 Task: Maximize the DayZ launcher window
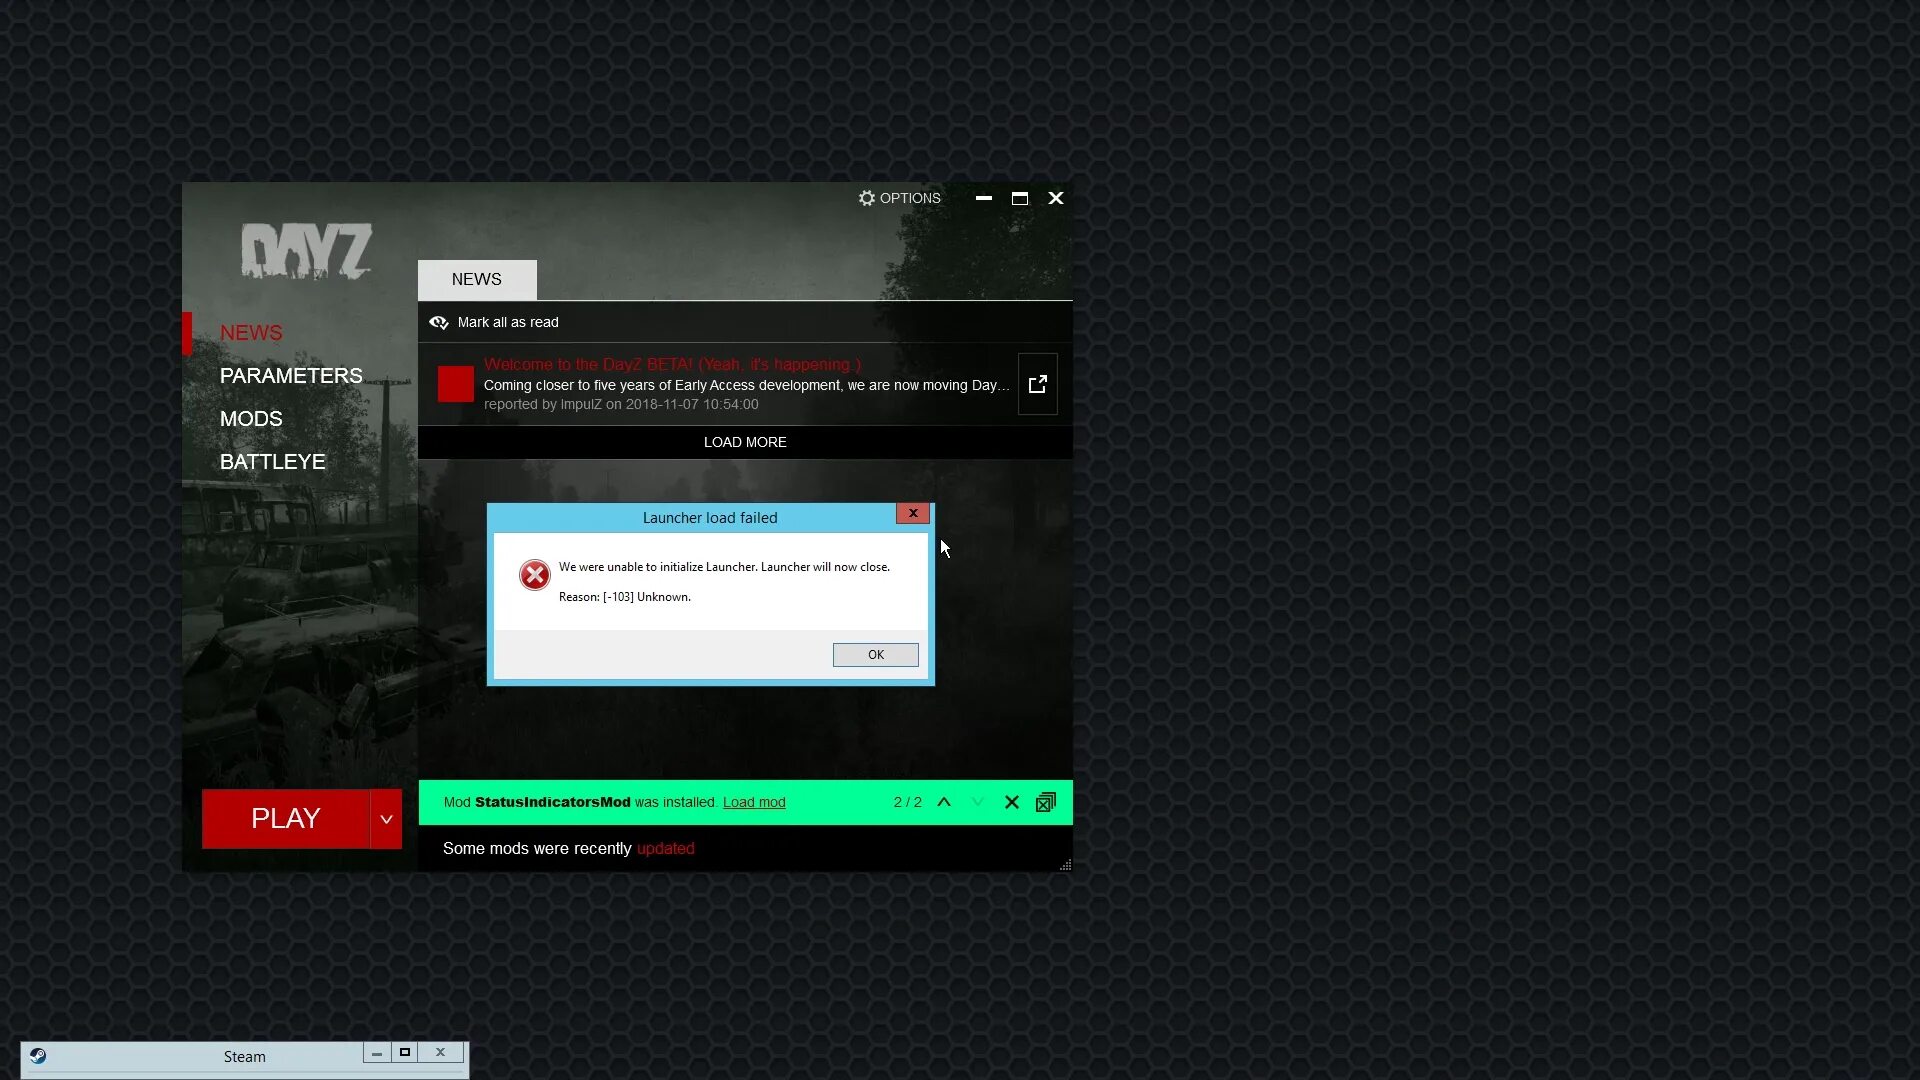coord(1020,198)
